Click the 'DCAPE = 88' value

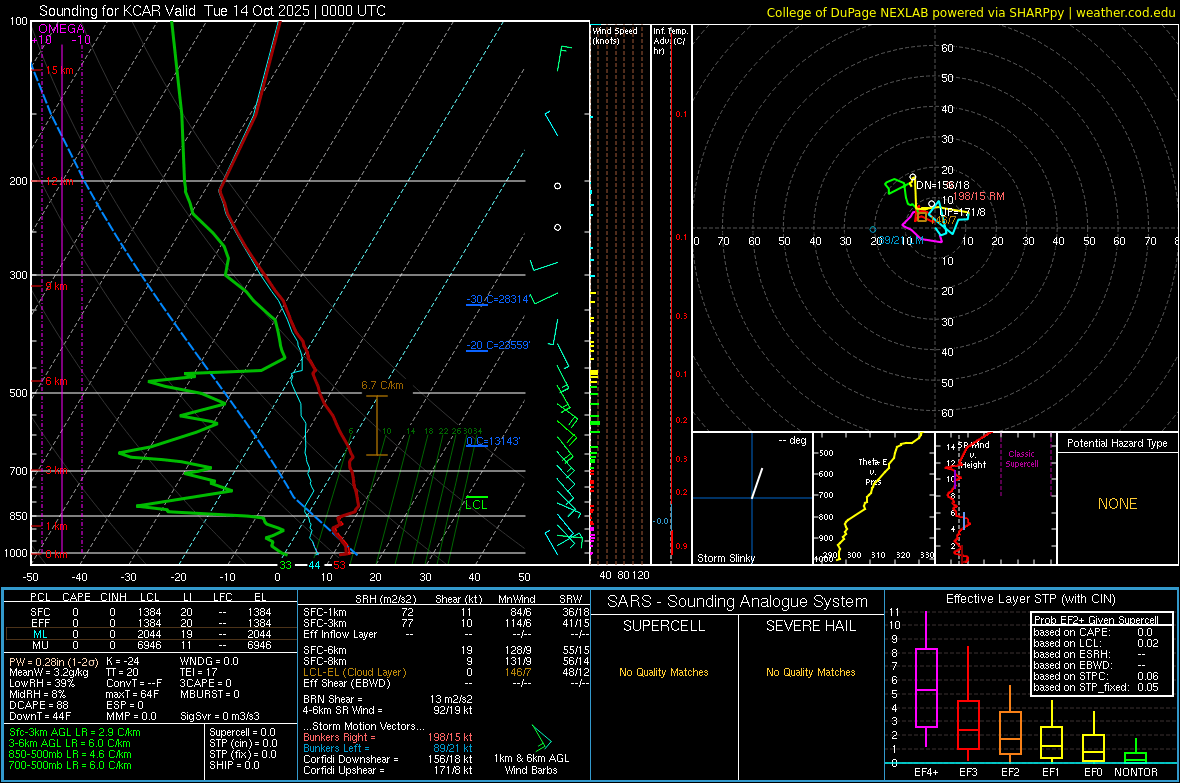point(39,705)
